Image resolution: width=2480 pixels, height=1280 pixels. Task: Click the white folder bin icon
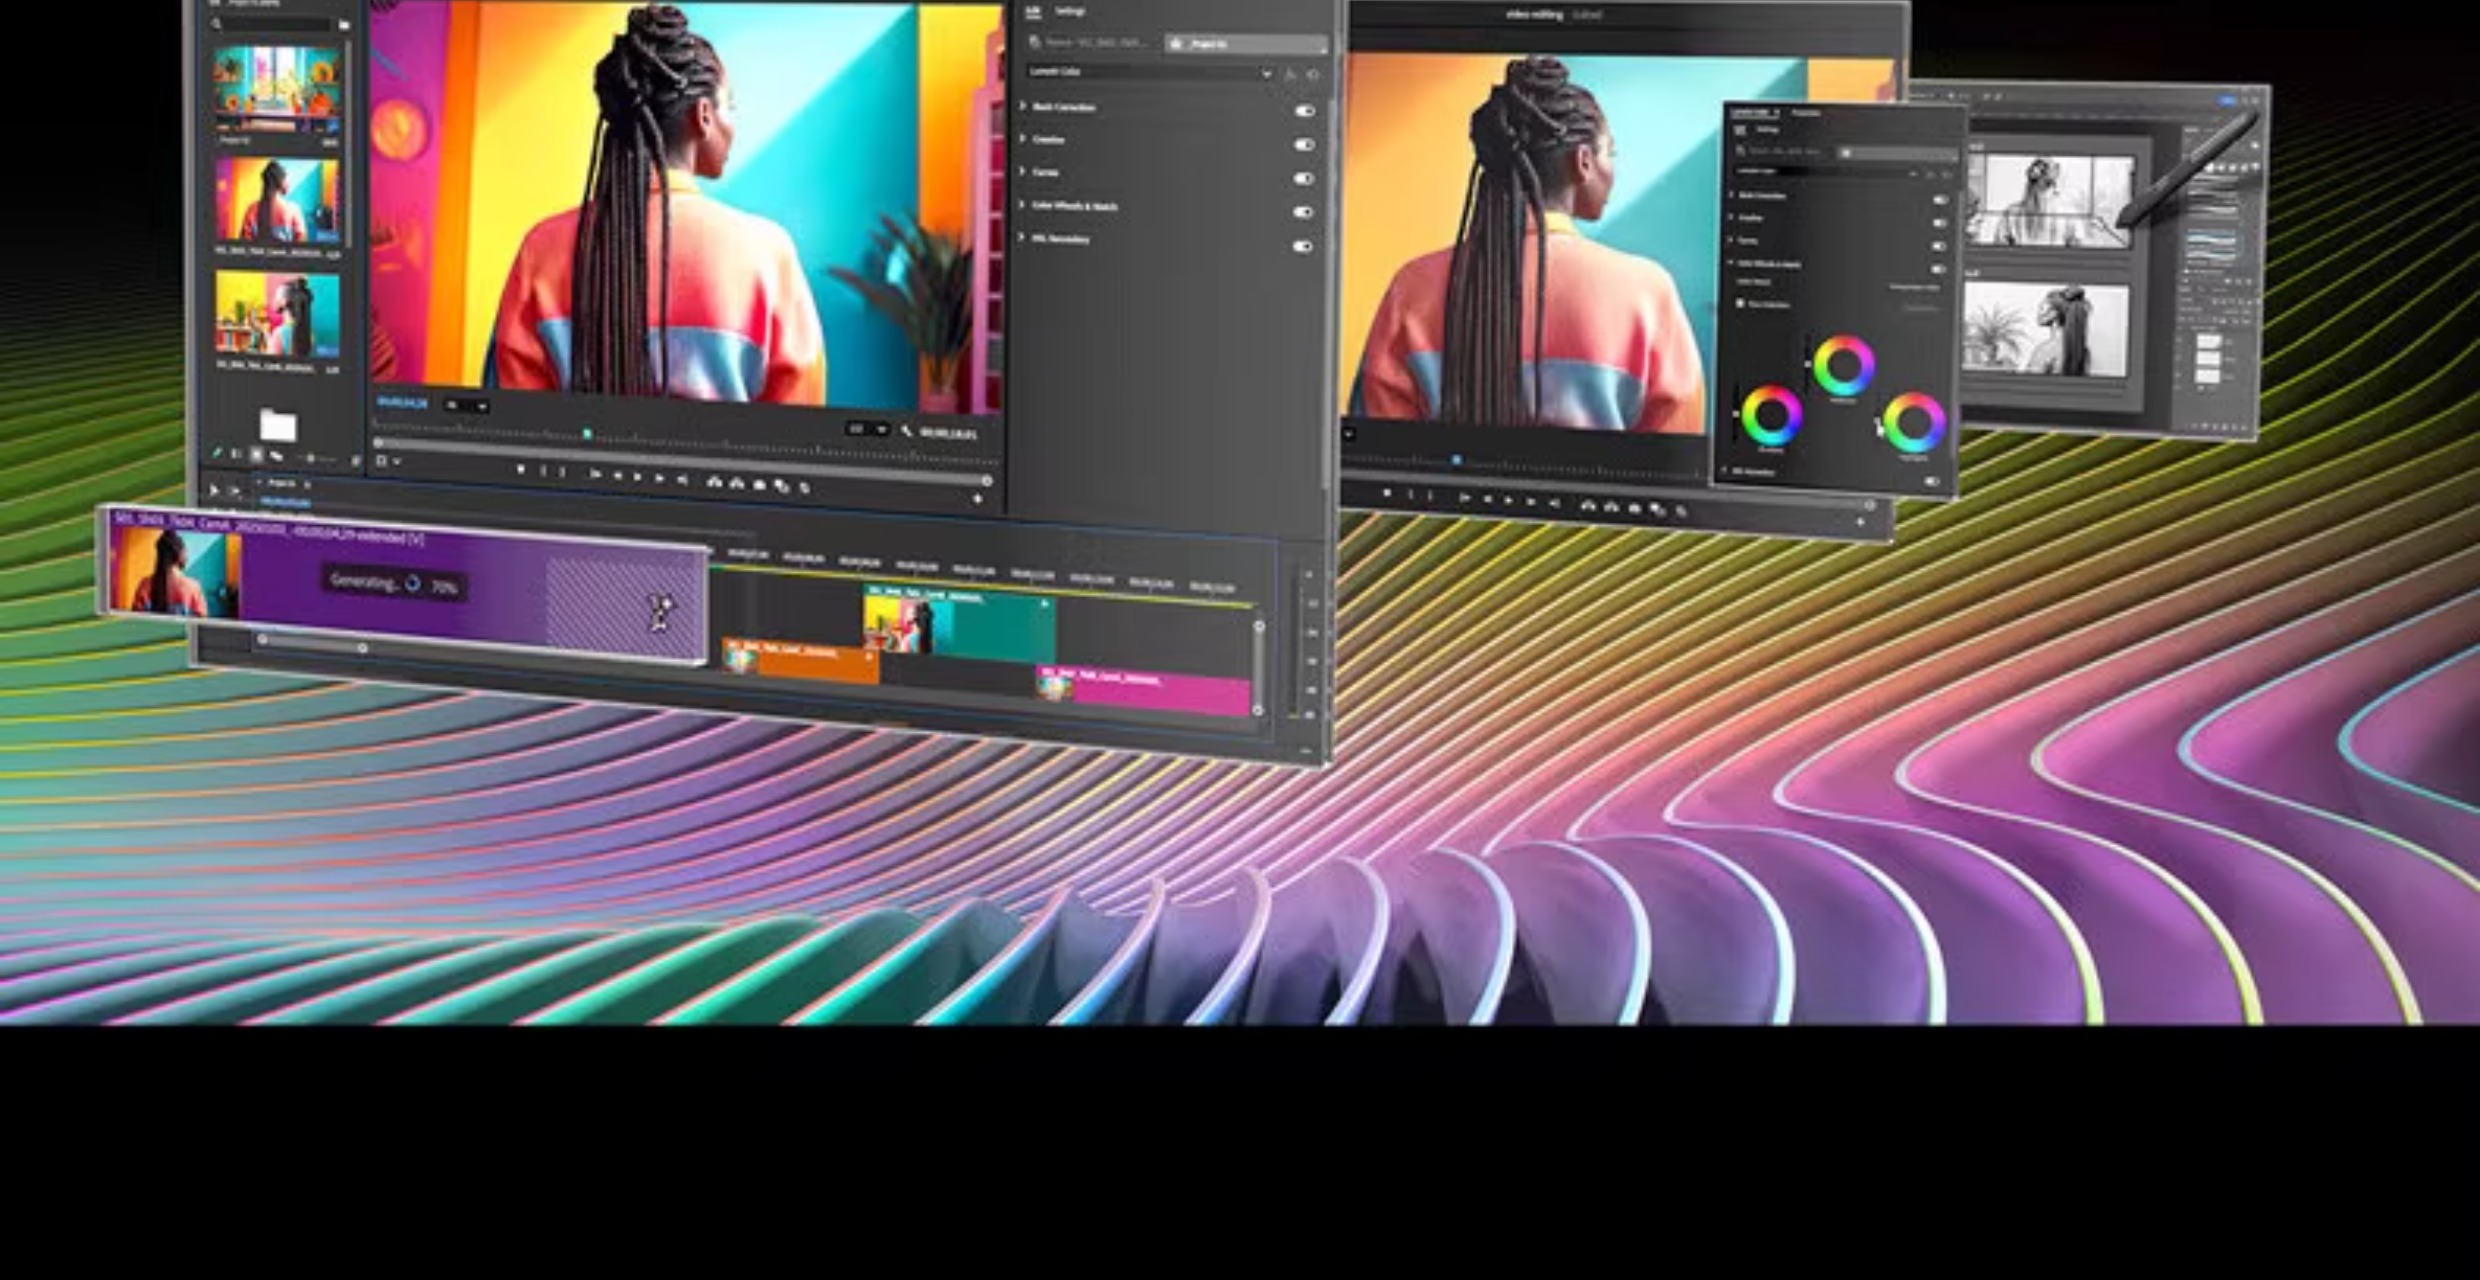point(278,425)
